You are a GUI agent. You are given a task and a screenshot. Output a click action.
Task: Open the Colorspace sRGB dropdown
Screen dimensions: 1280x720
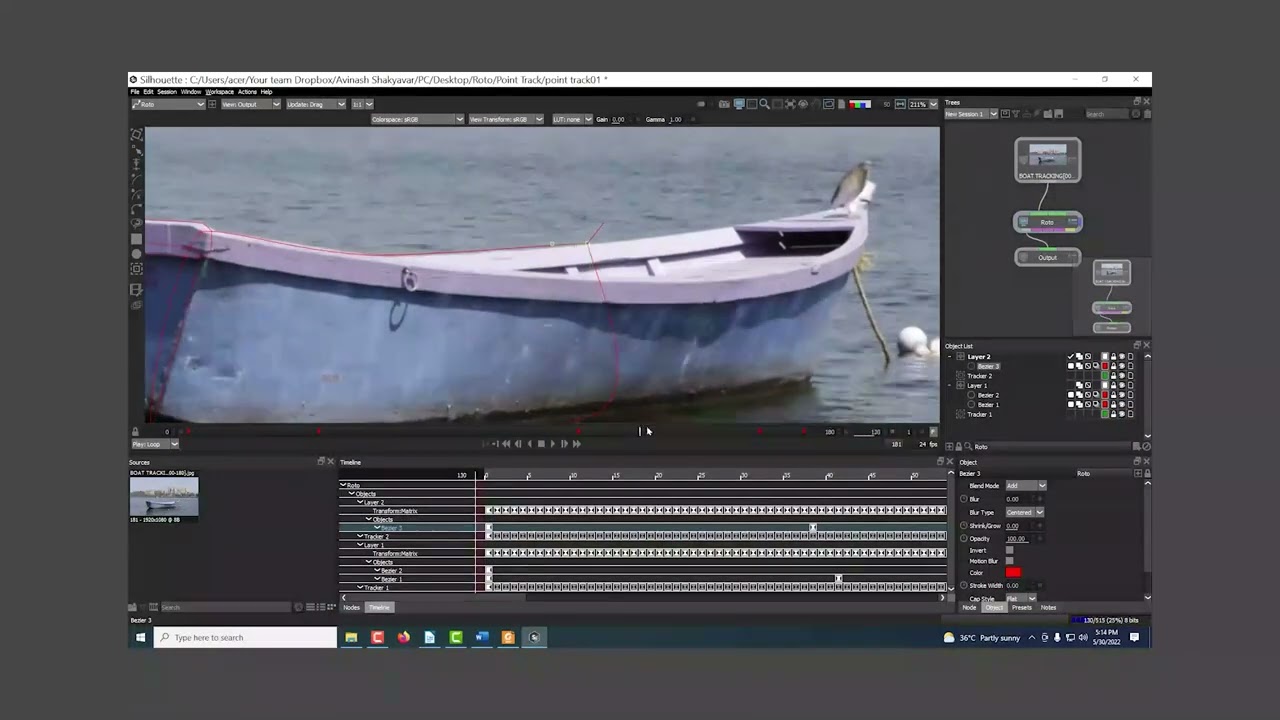coord(417,119)
